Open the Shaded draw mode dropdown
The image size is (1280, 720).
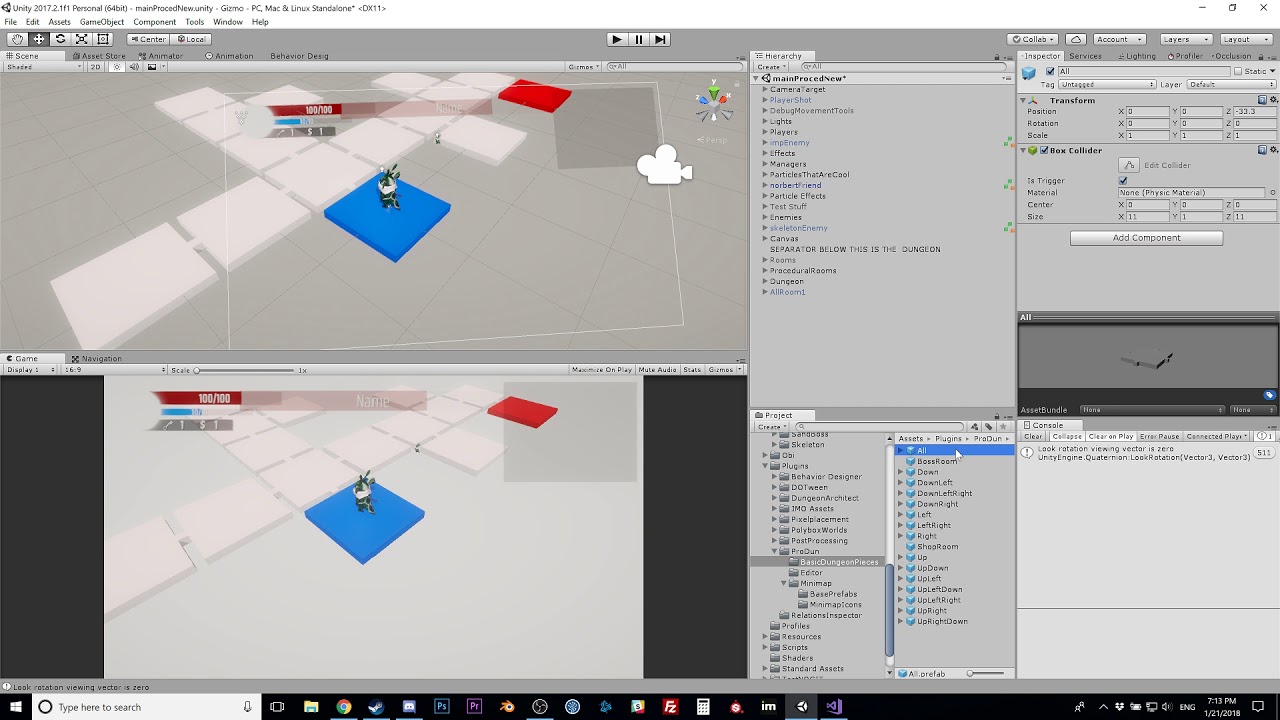tap(44, 67)
